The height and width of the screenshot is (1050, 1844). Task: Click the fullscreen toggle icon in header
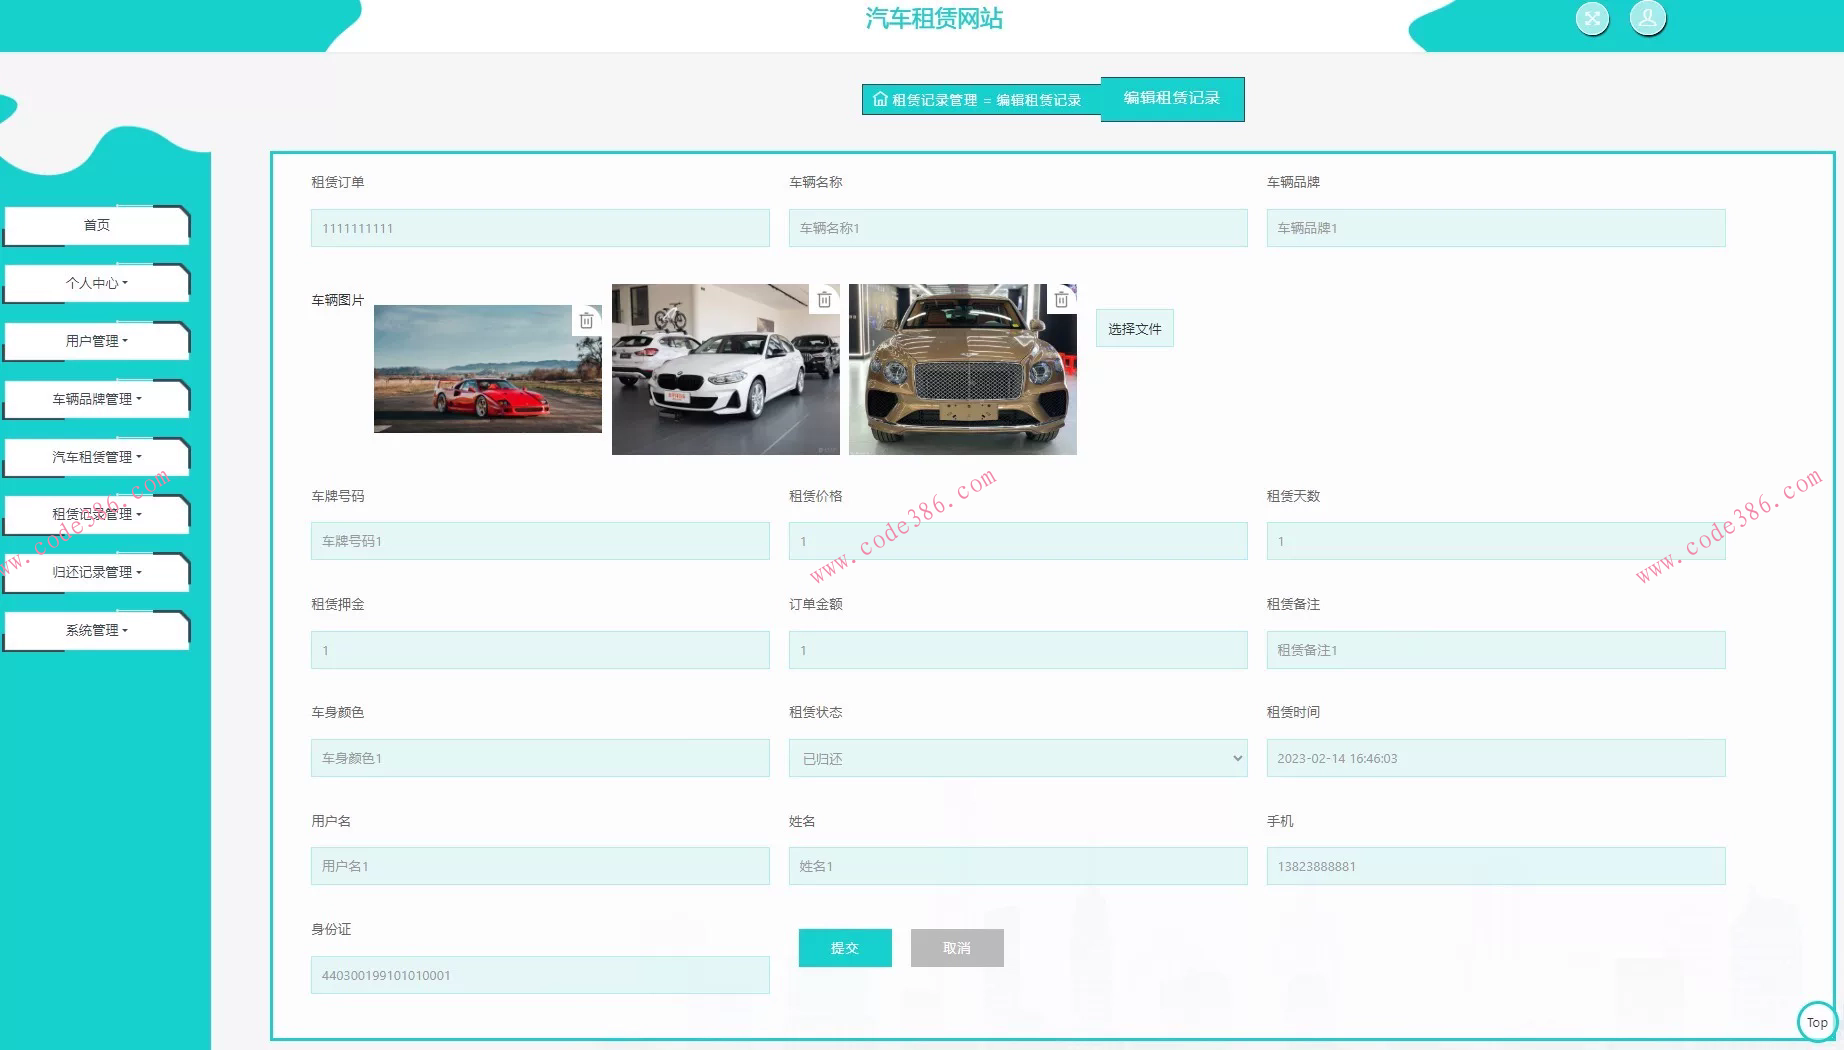pyautogui.click(x=1592, y=18)
